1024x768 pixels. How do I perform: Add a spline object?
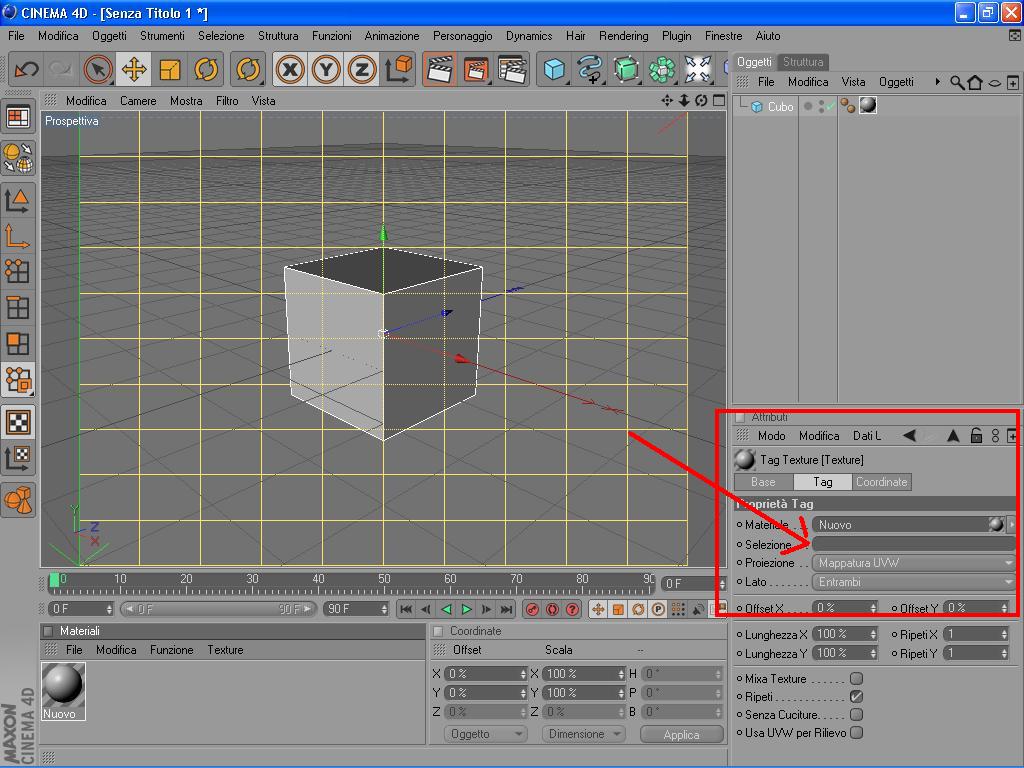point(590,69)
